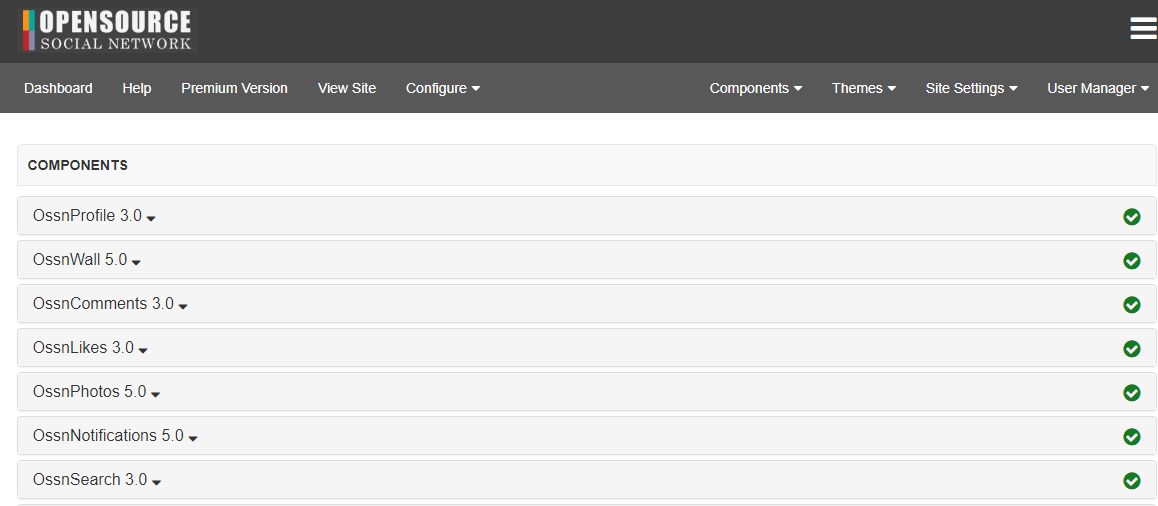Viewport: 1158px width, 506px height.
Task: Expand the OssnComments 3.0 row
Action: click(110, 304)
